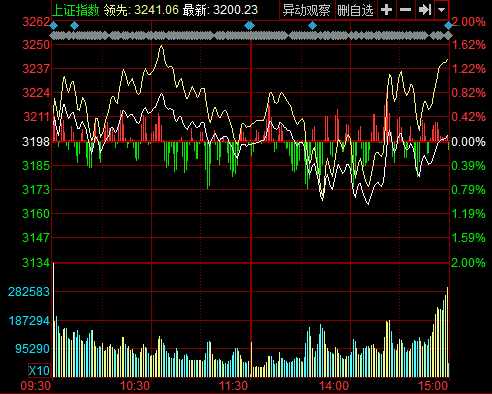Click the 0.00% right axis label
Viewport: 492px width, 394px height.
coord(468,142)
